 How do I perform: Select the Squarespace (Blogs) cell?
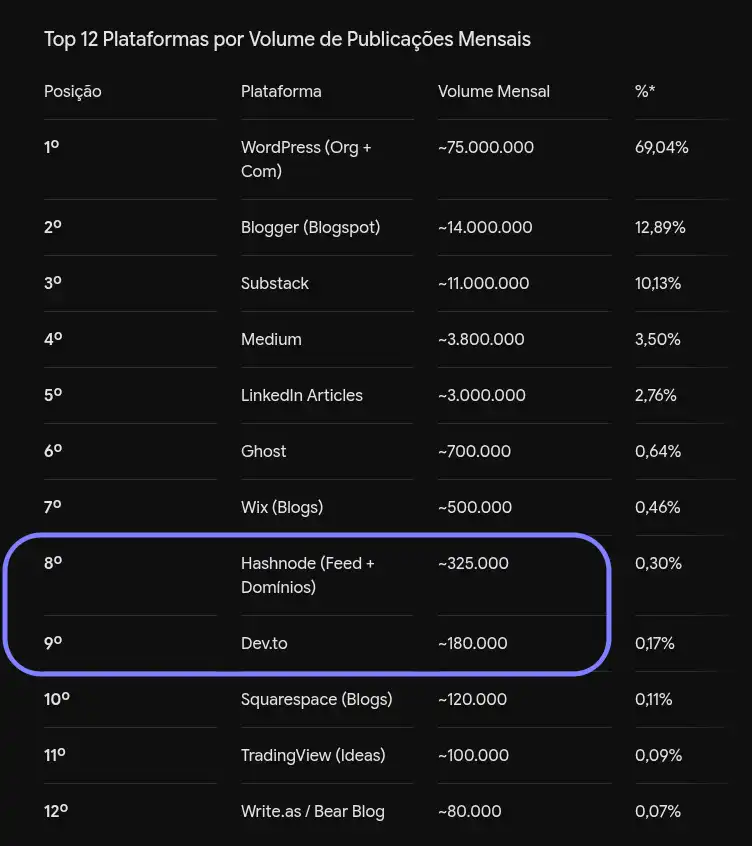(x=317, y=700)
